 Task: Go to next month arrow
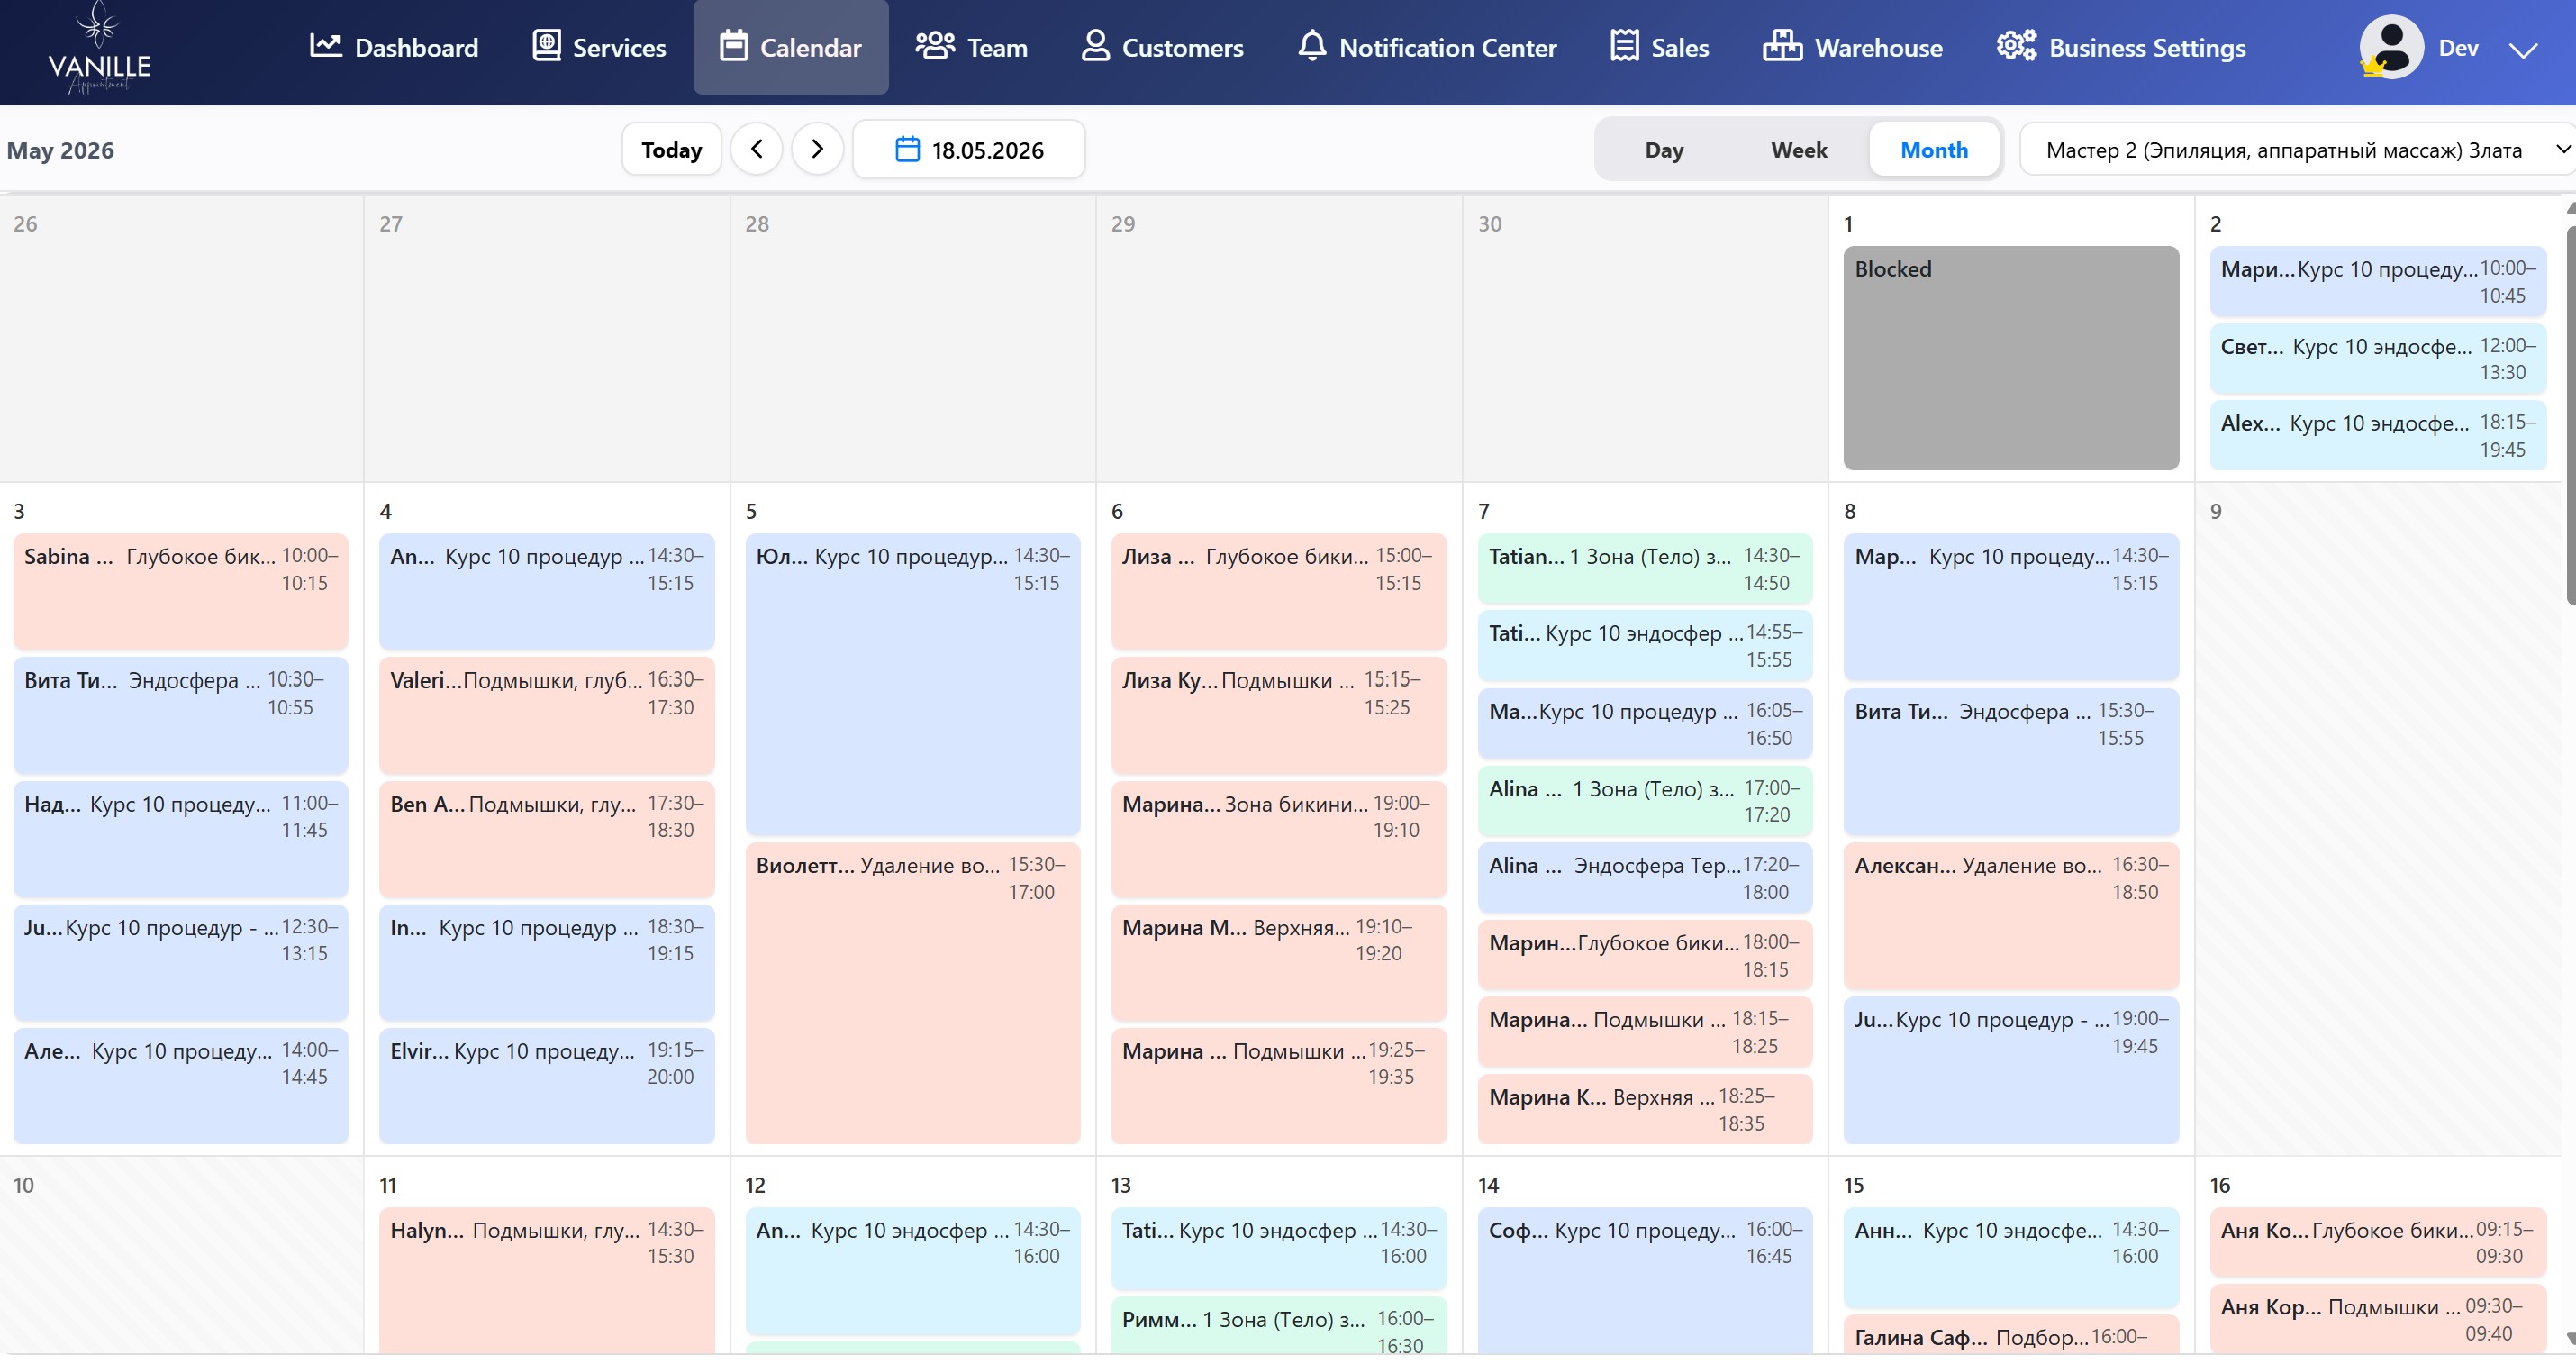[x=817, y=150]
